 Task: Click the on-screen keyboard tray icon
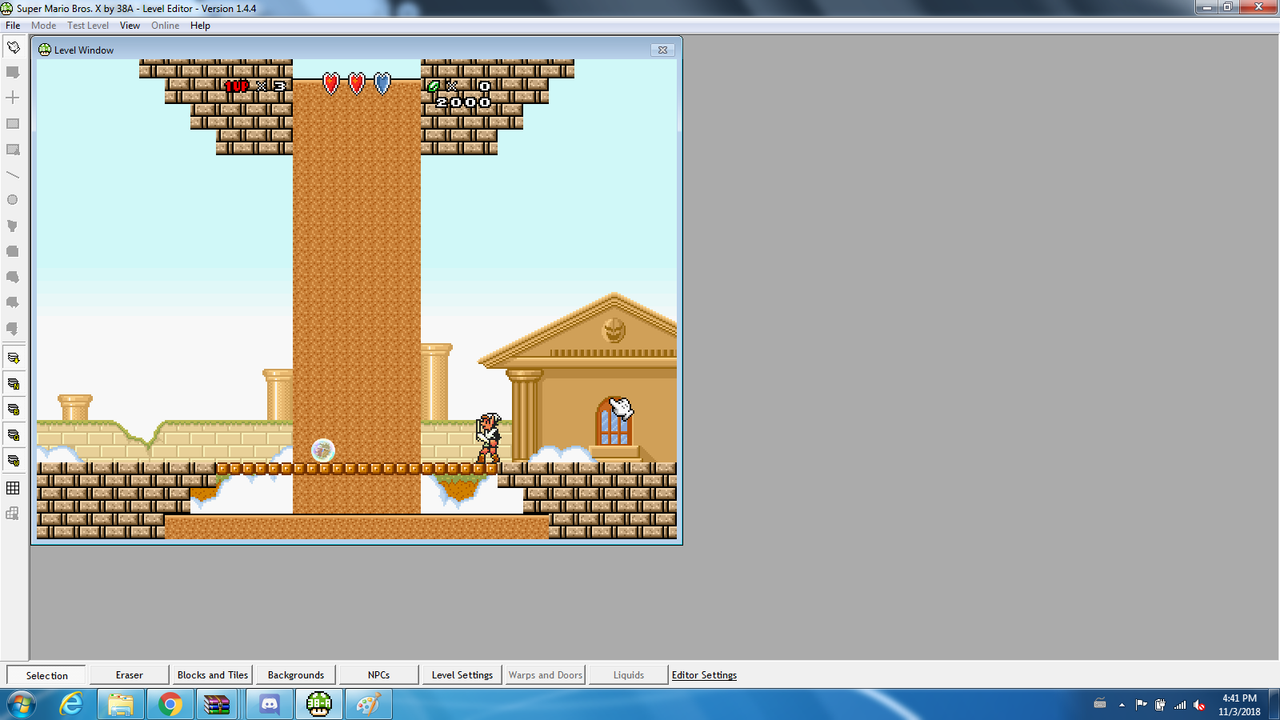pos(1100,703)
